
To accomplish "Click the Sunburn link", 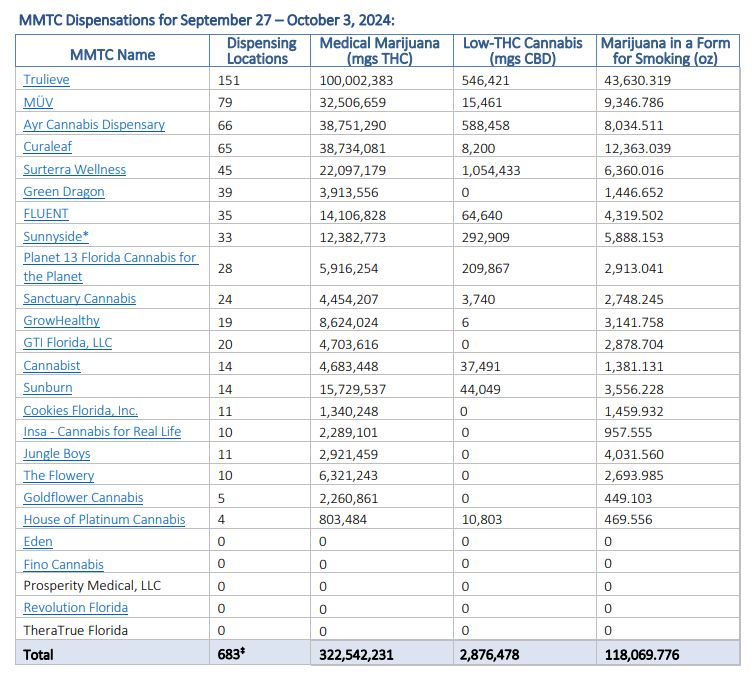I will tap(48, 388).
